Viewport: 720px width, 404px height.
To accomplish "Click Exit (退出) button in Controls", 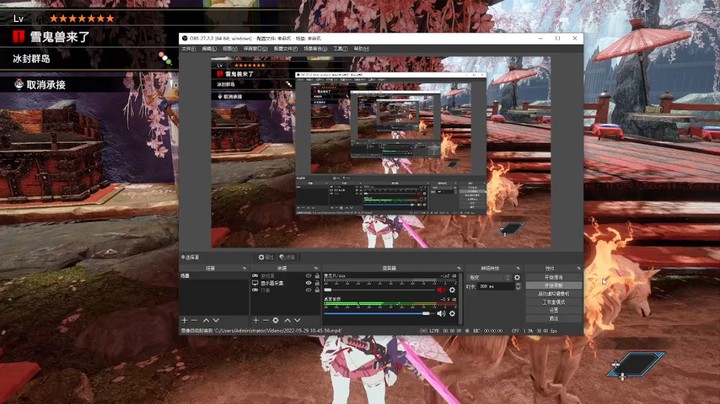I will tap(554, 319).
